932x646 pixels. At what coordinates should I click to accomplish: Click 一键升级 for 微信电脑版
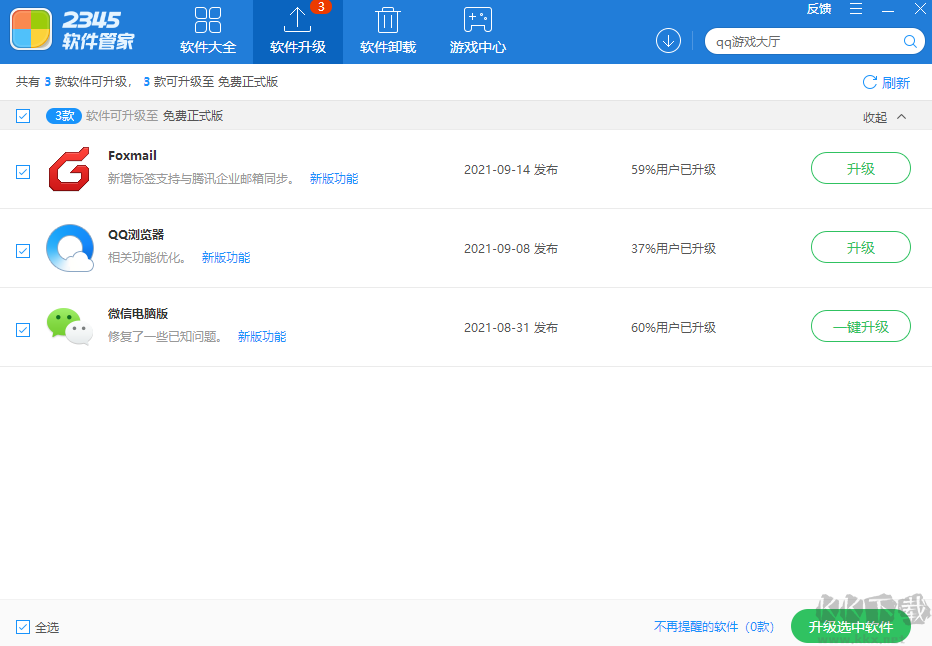[860, 326]
